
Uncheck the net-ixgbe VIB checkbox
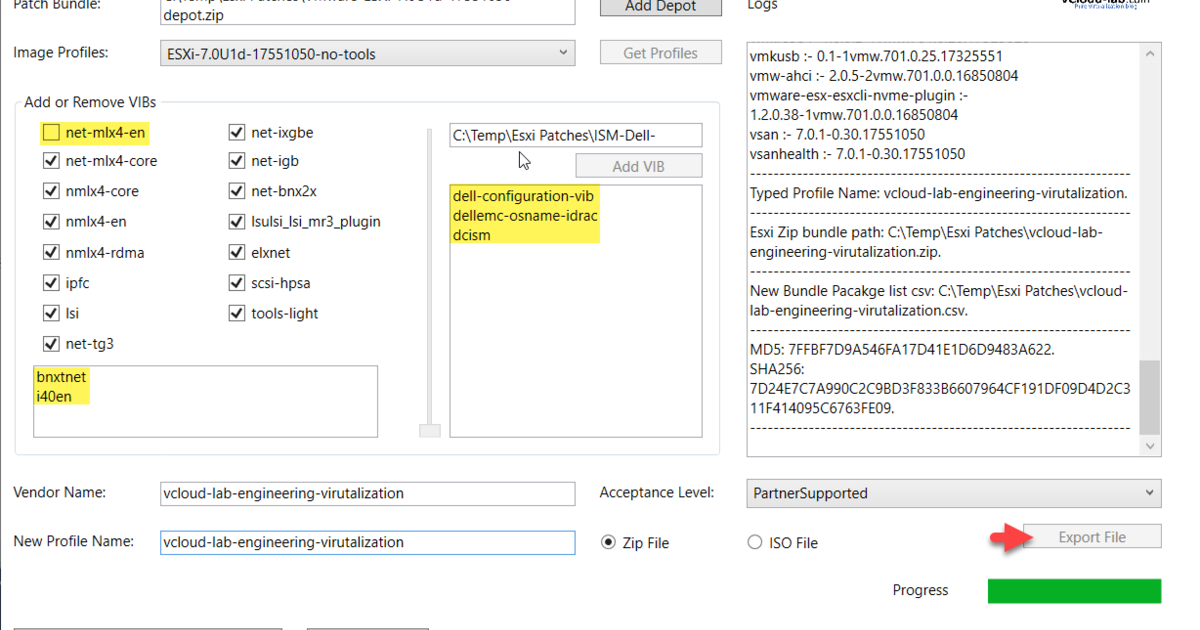coord(237,132)
